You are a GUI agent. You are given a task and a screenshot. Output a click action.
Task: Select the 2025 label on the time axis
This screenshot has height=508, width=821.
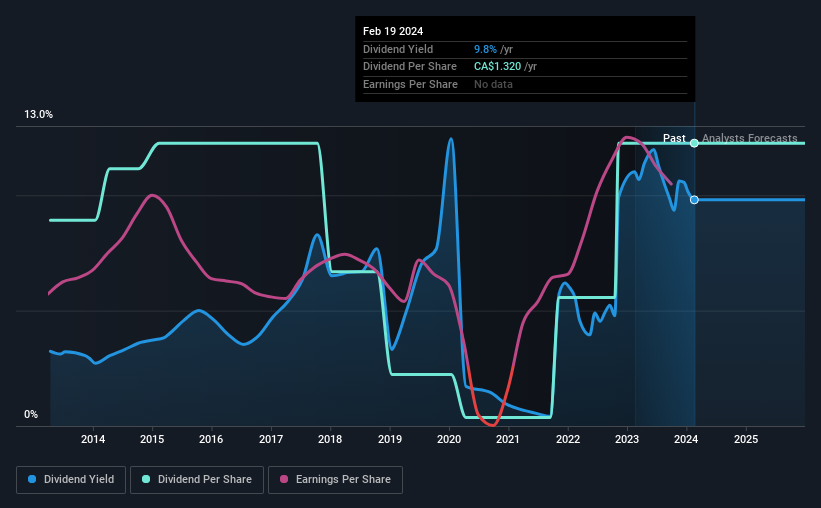click(x=746, y=439)
